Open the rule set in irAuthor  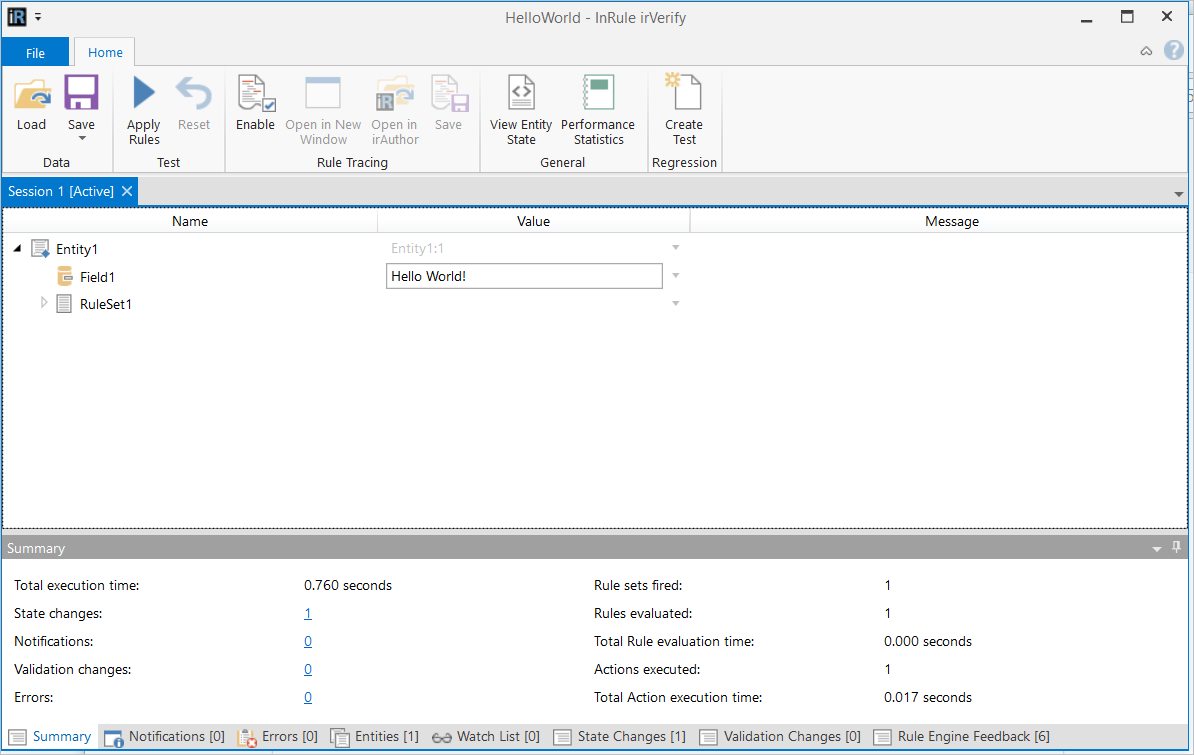[394, 95]
